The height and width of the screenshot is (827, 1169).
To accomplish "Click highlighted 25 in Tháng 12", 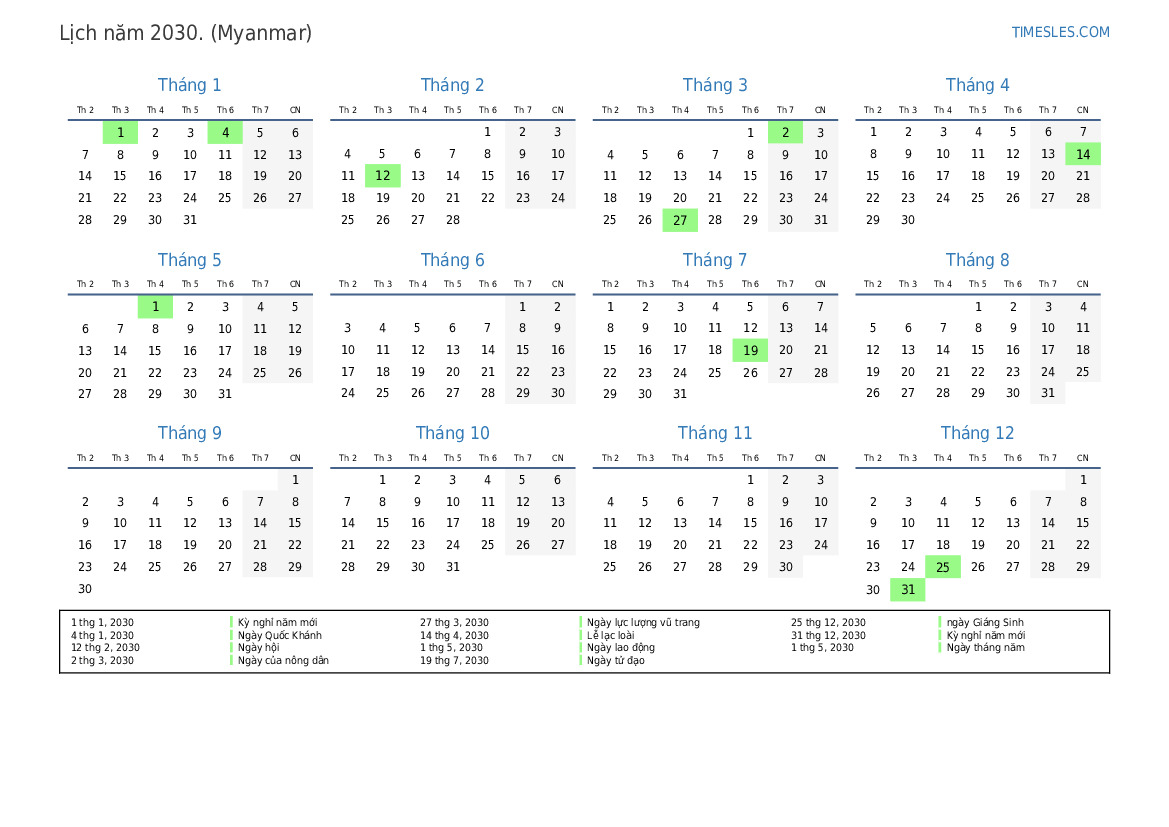I will pyautogui.click(x=943, y=567).
